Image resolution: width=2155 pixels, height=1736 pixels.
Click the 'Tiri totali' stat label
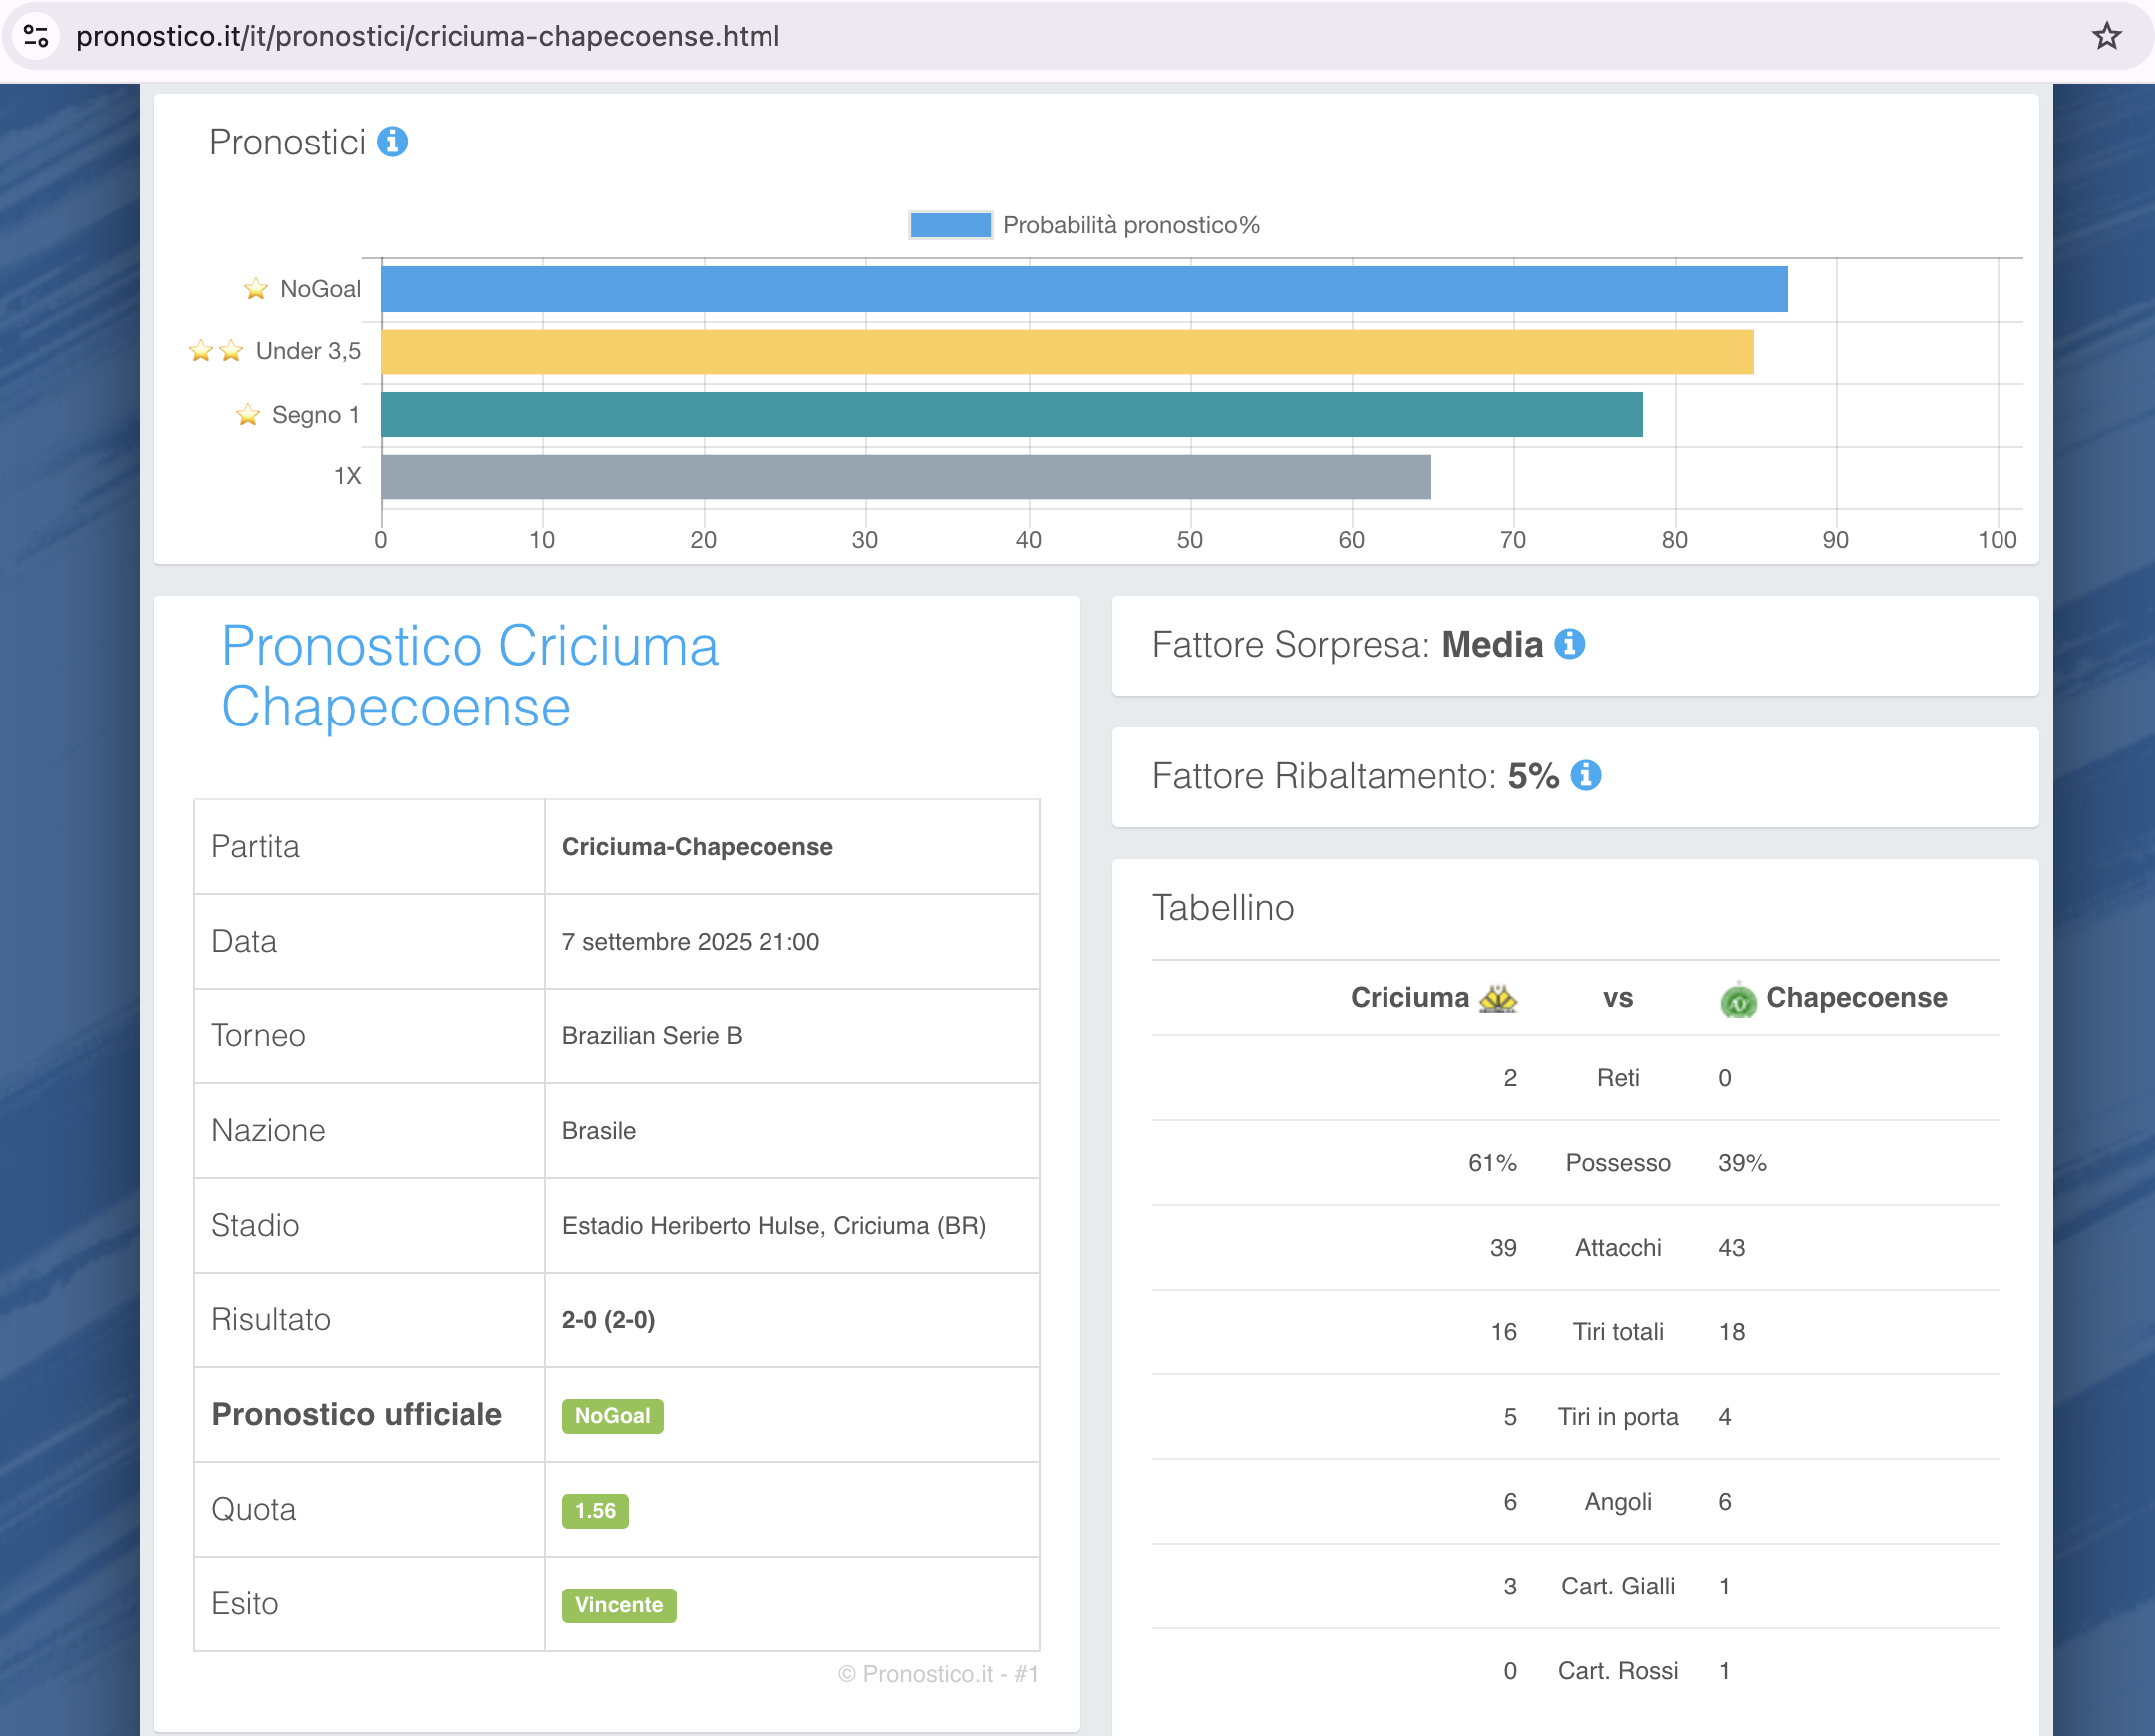[x=1617, y=1332]
